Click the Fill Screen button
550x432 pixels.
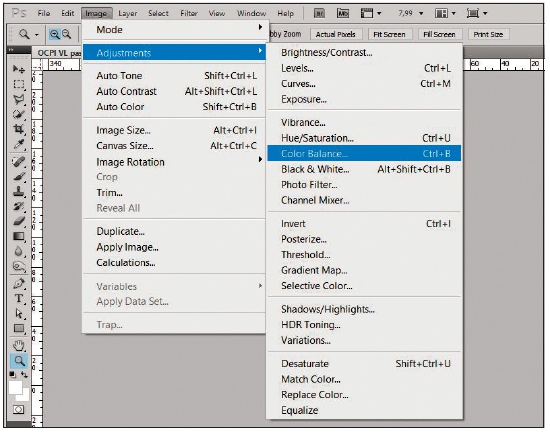[x=439, y=34]
